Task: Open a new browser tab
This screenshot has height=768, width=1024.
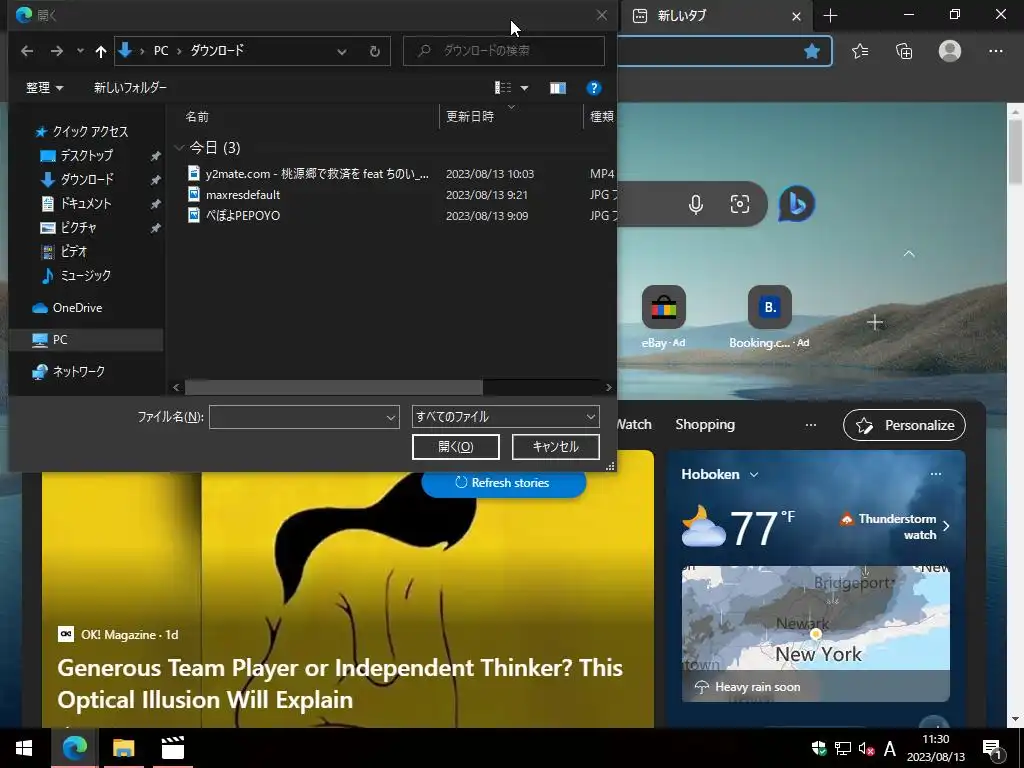Action: (x=830, y=16)
